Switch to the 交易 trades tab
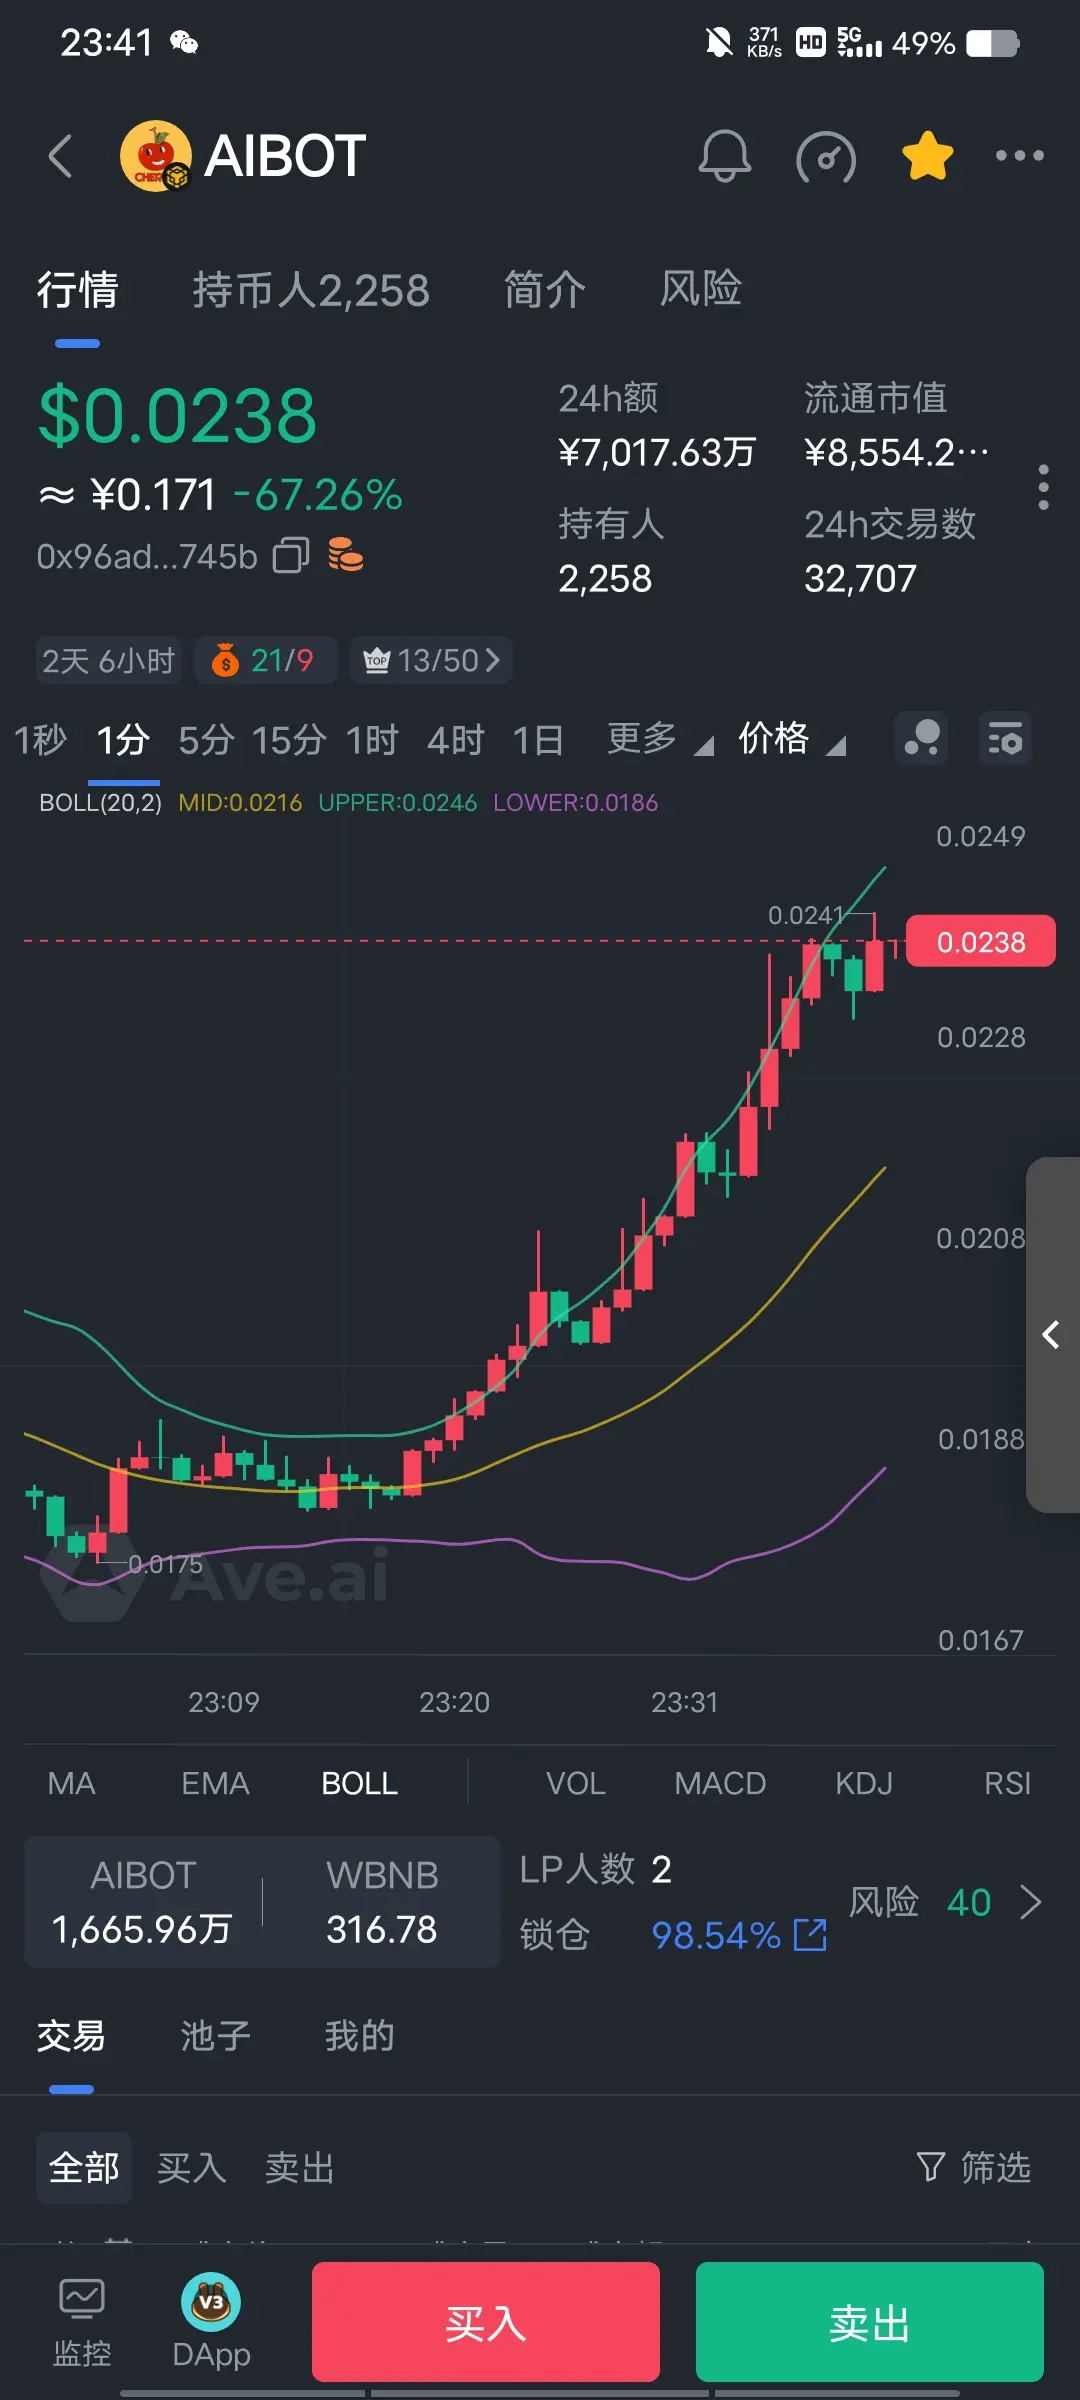This screenshot has height=2400, width=1080. (x=71, y=2035)
